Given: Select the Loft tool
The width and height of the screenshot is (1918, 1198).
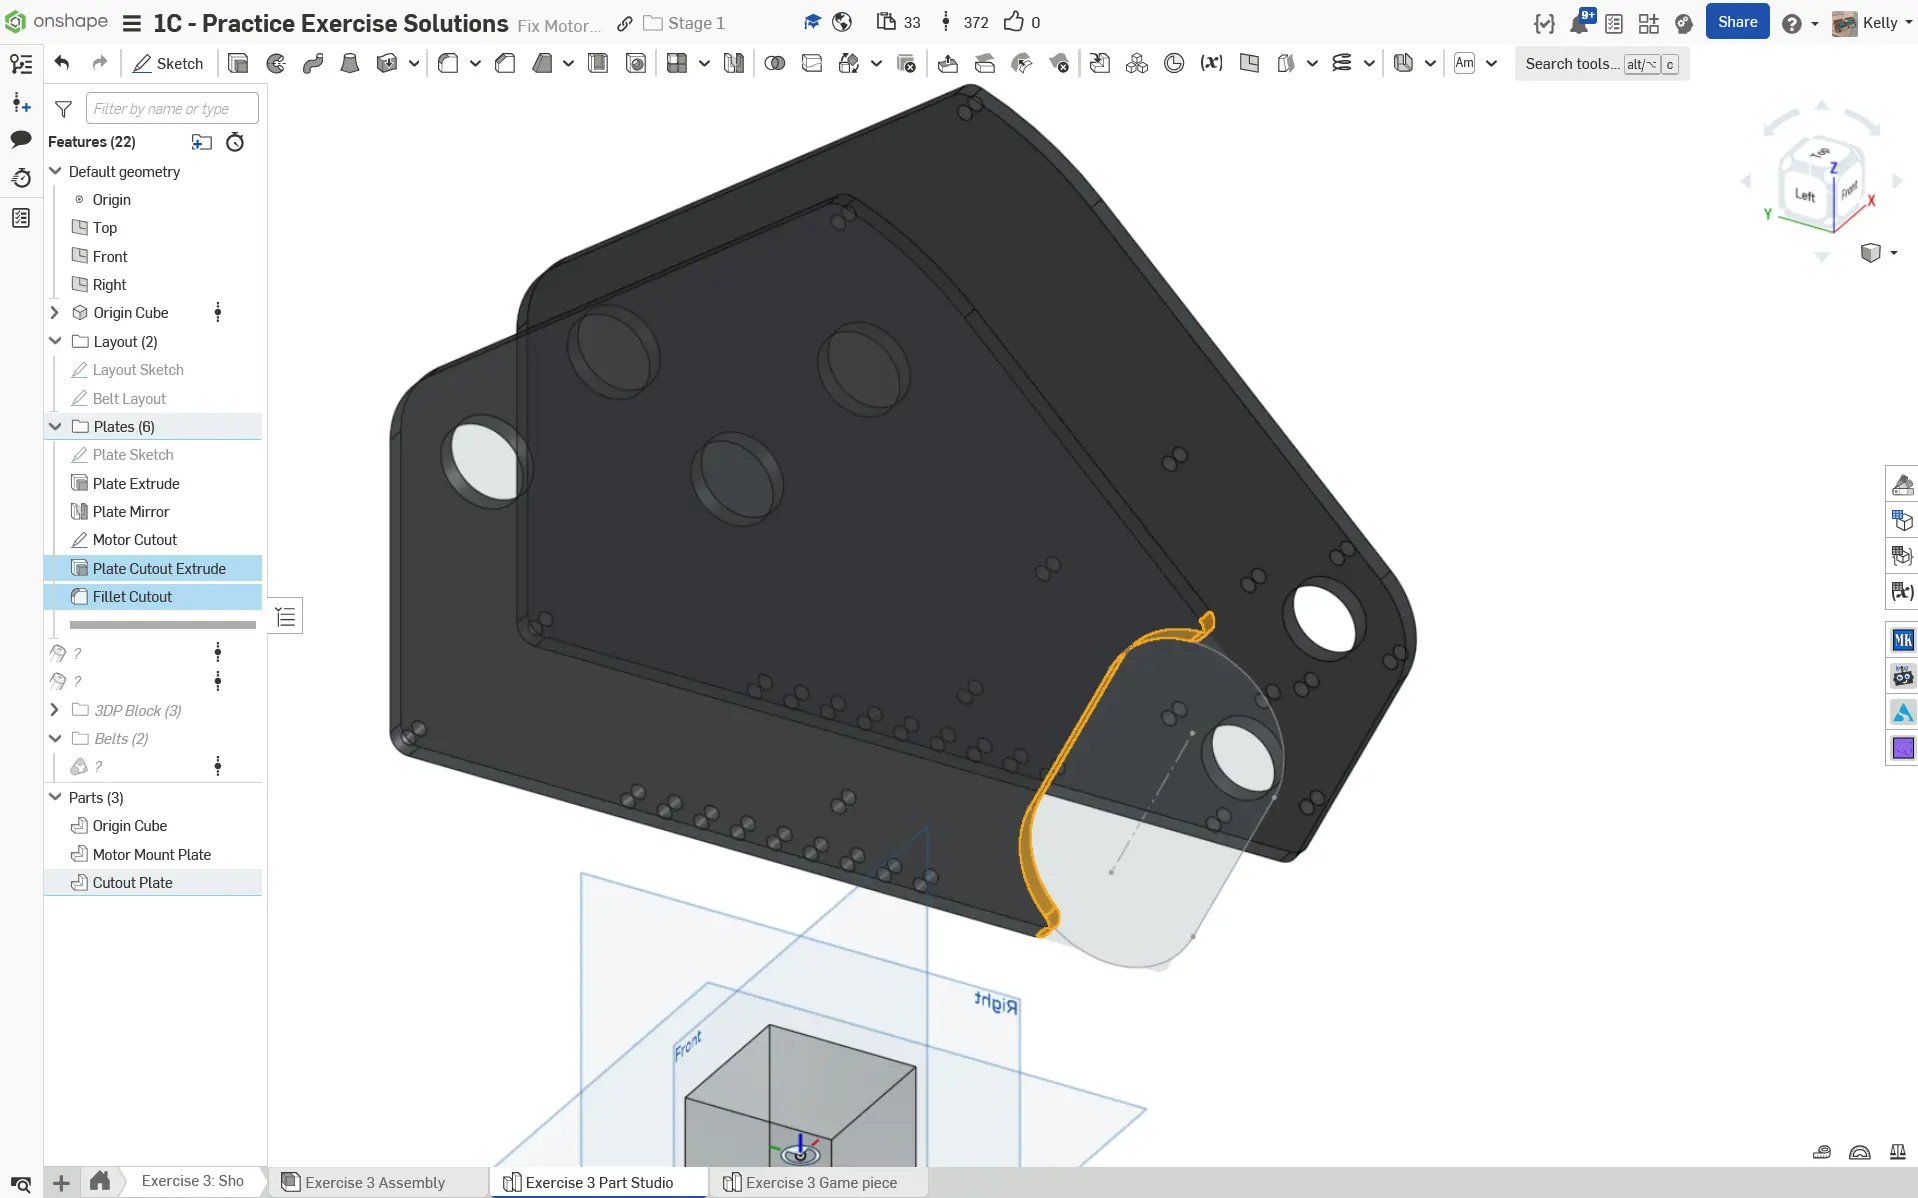Looking at the screenshot, I should point(350,64).
